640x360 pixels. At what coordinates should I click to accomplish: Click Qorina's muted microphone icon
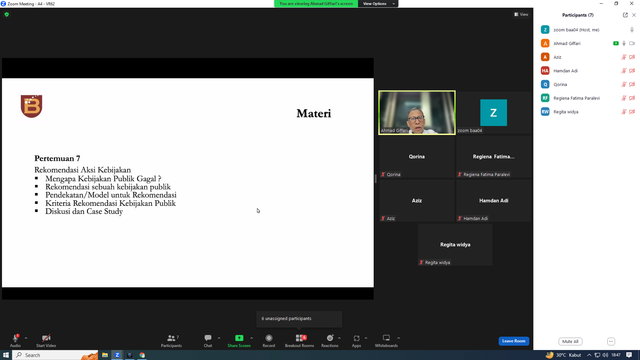point(624,84)
